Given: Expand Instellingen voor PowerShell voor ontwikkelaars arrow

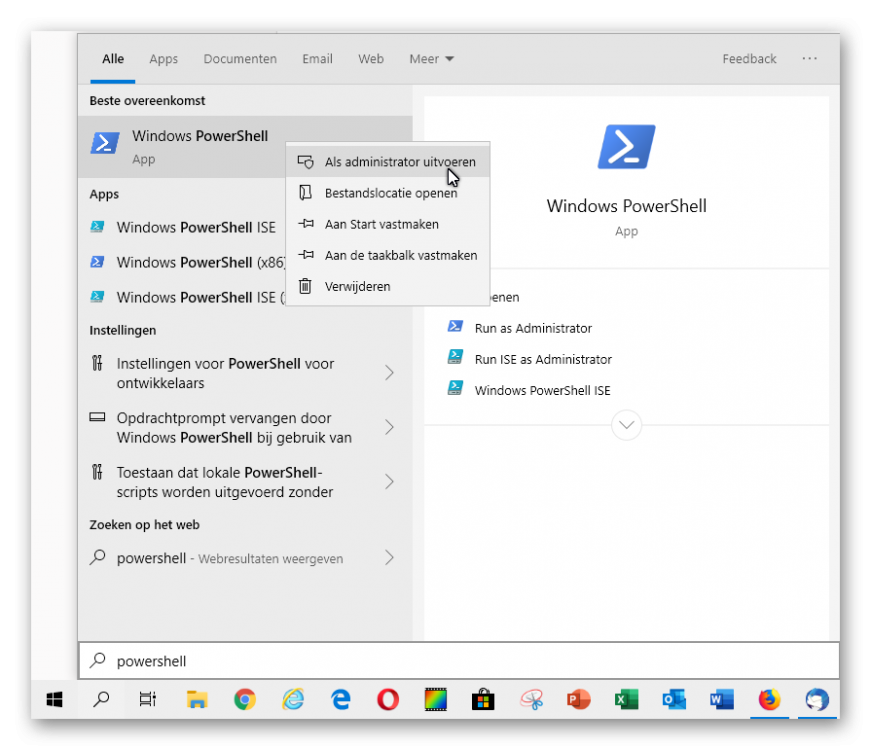Looking at the screenshot, I should [x=389, y=372].
